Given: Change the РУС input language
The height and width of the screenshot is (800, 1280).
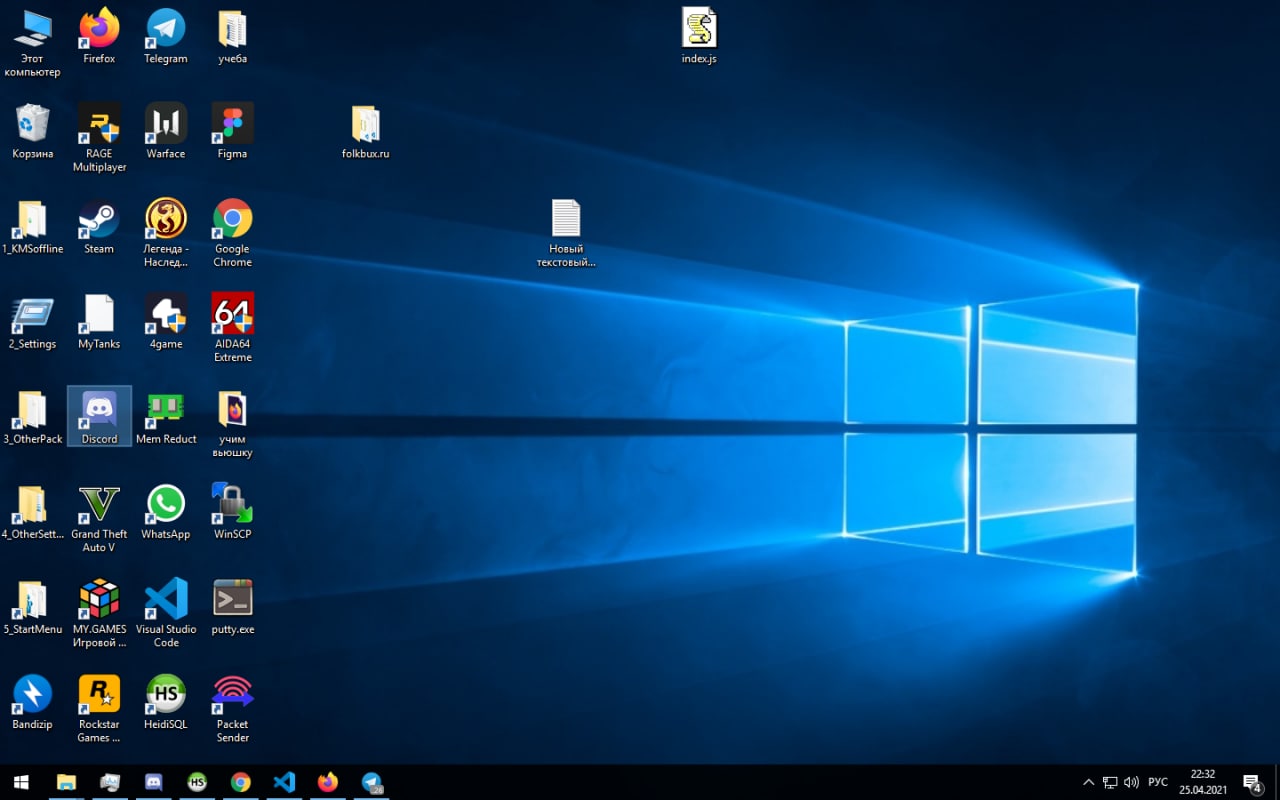Looking at the screenshot, I should point(1158,782).
